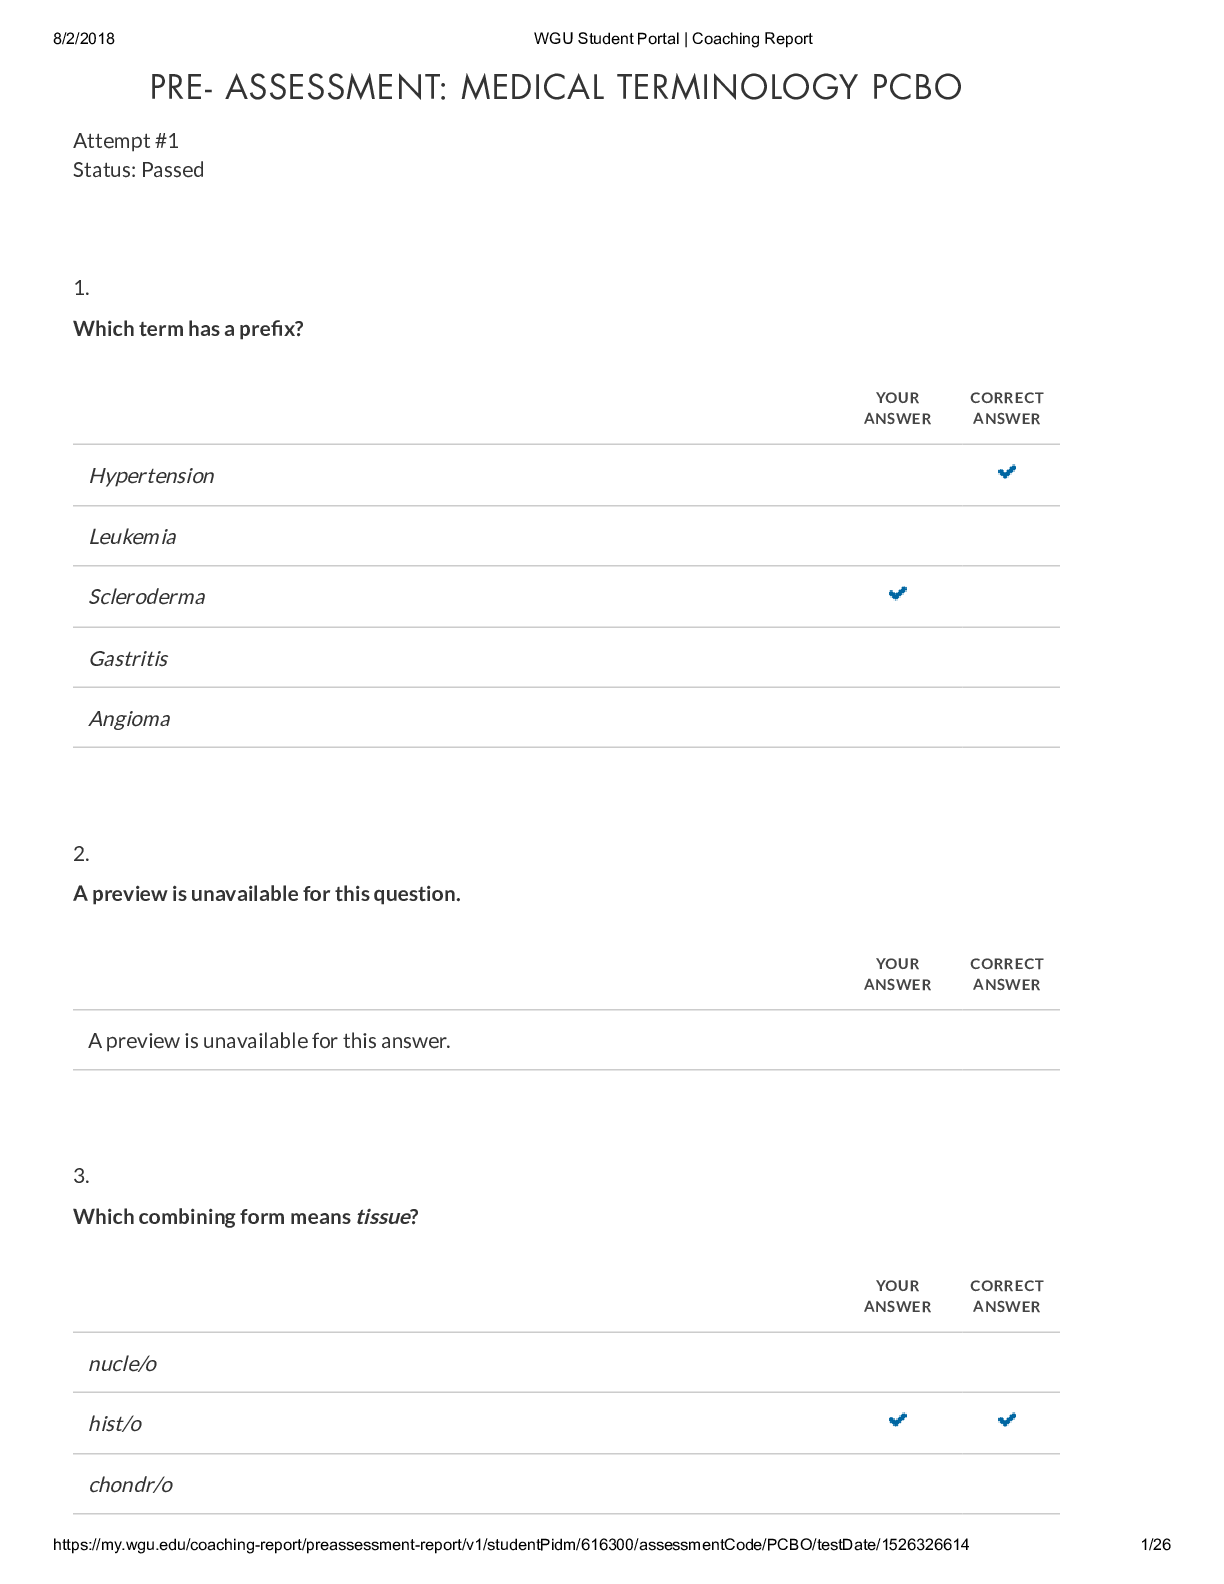
Task: Click the your-answer checkmark beside Scleroderma
Action: pyautogui.click(x=897, y=593)
